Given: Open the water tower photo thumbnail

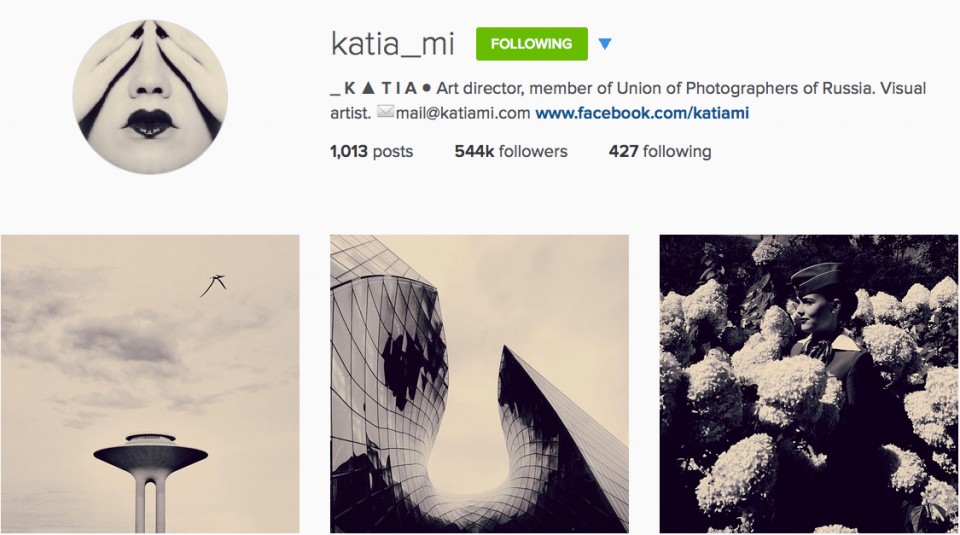Looking at the screenshot, I should coord(150,384).
